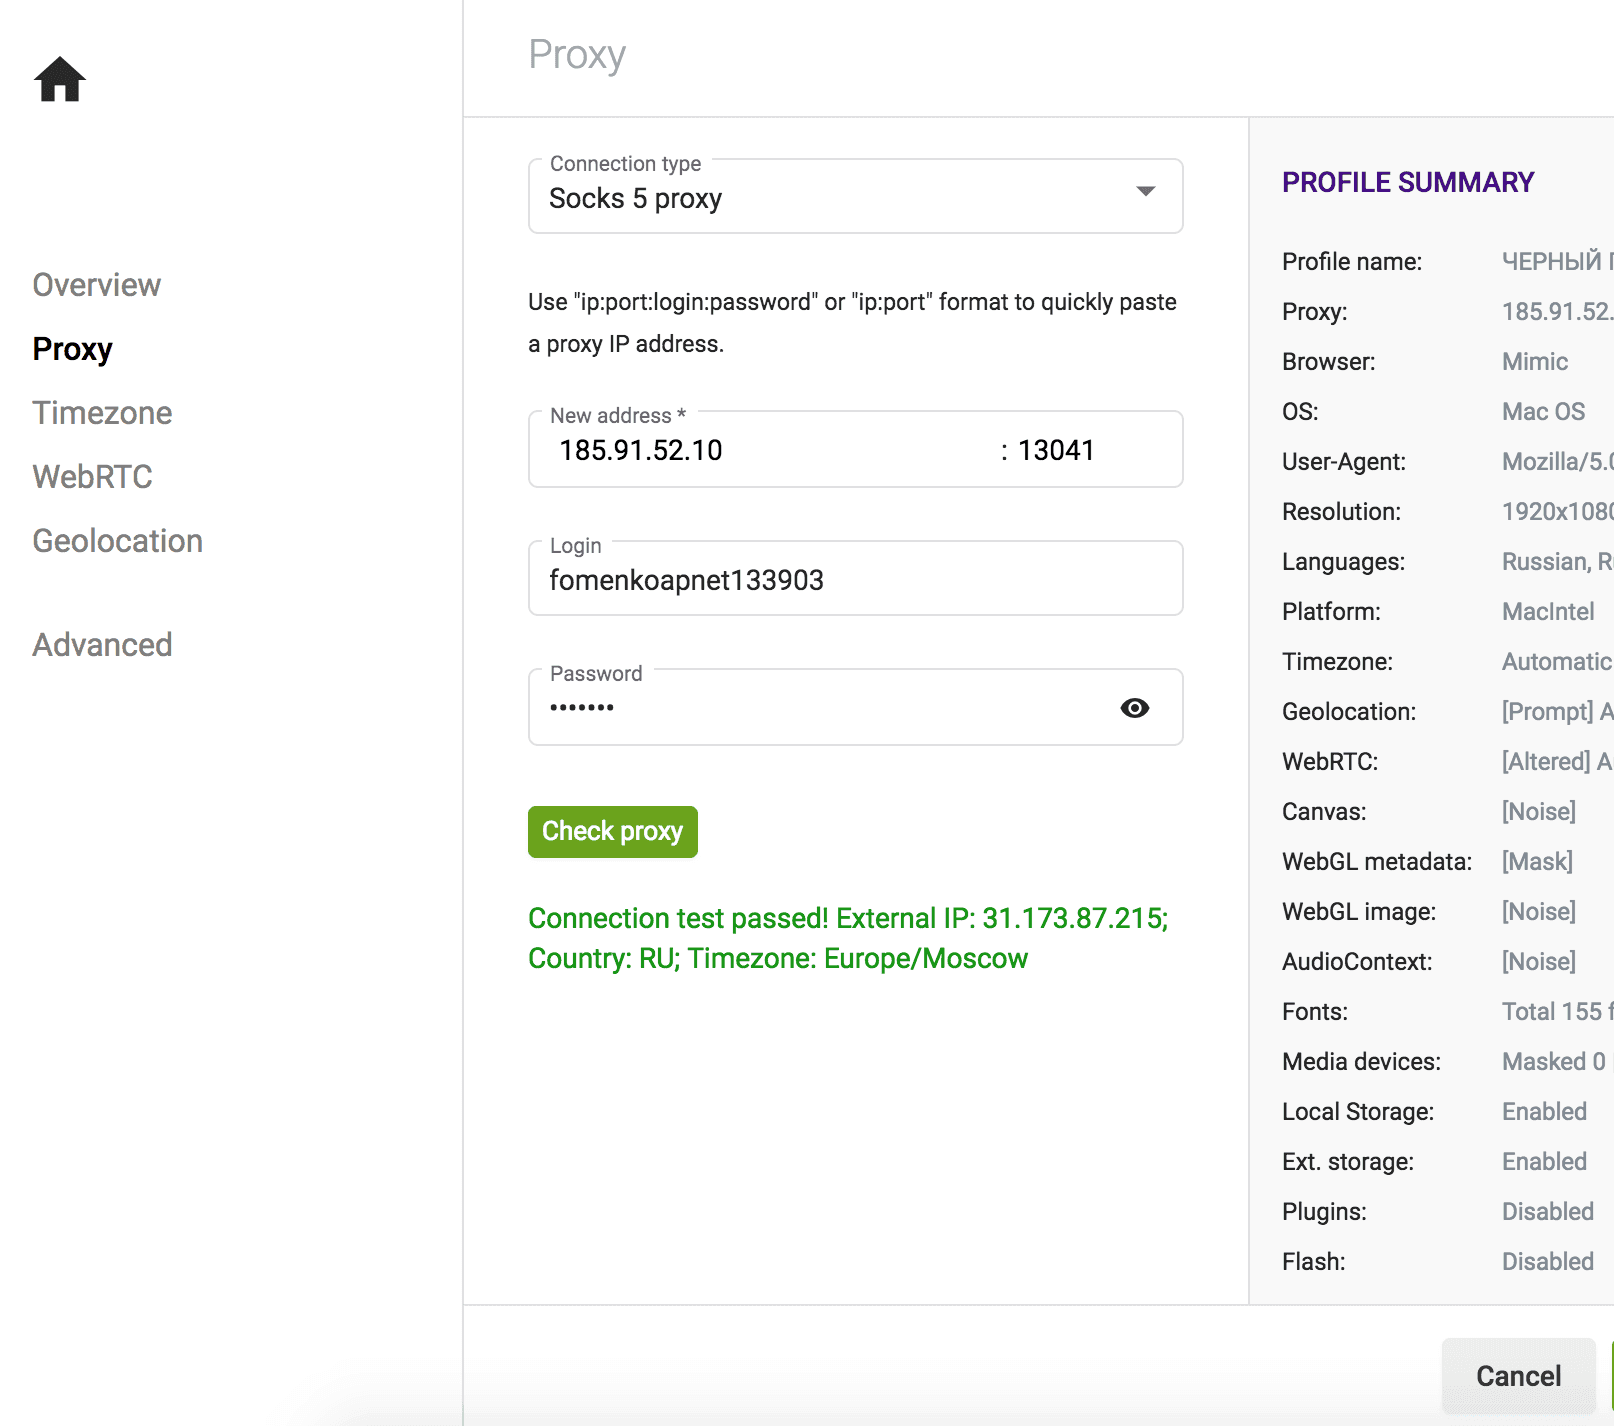
Task: Expand the Advanced section
Action: pos(101,645)
